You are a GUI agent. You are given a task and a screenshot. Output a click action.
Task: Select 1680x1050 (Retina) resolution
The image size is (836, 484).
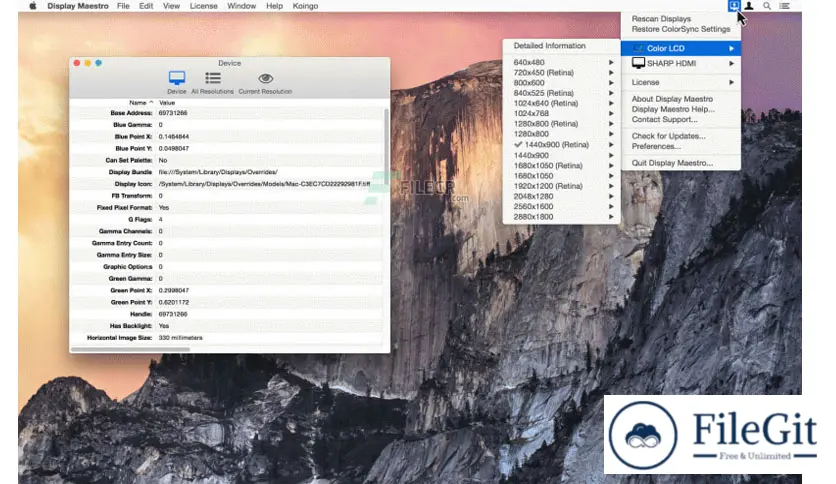(x=548, y=165)
